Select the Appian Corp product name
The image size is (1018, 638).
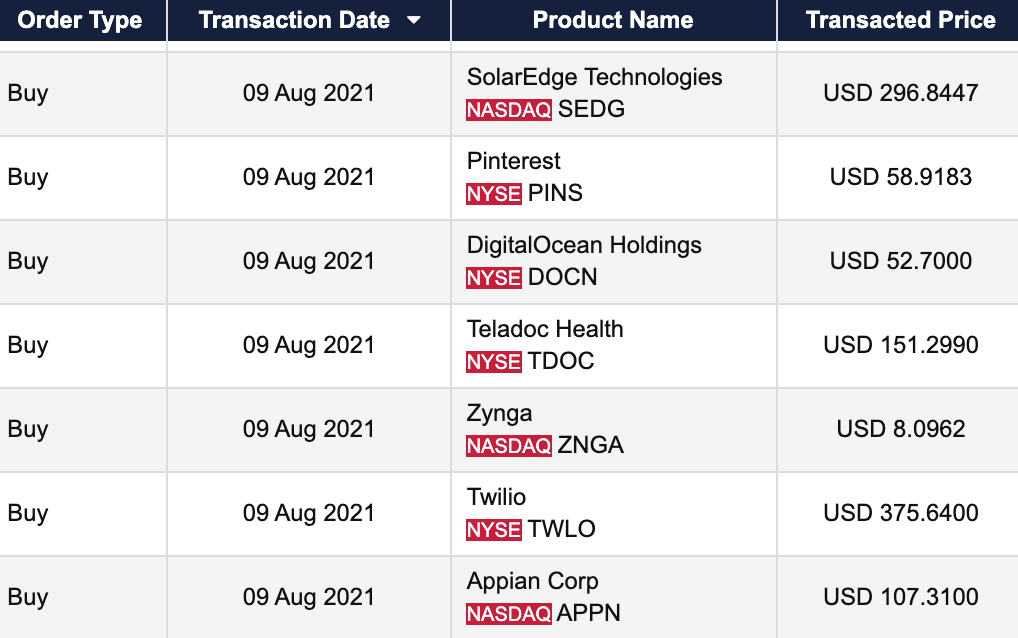pos(532,581)
